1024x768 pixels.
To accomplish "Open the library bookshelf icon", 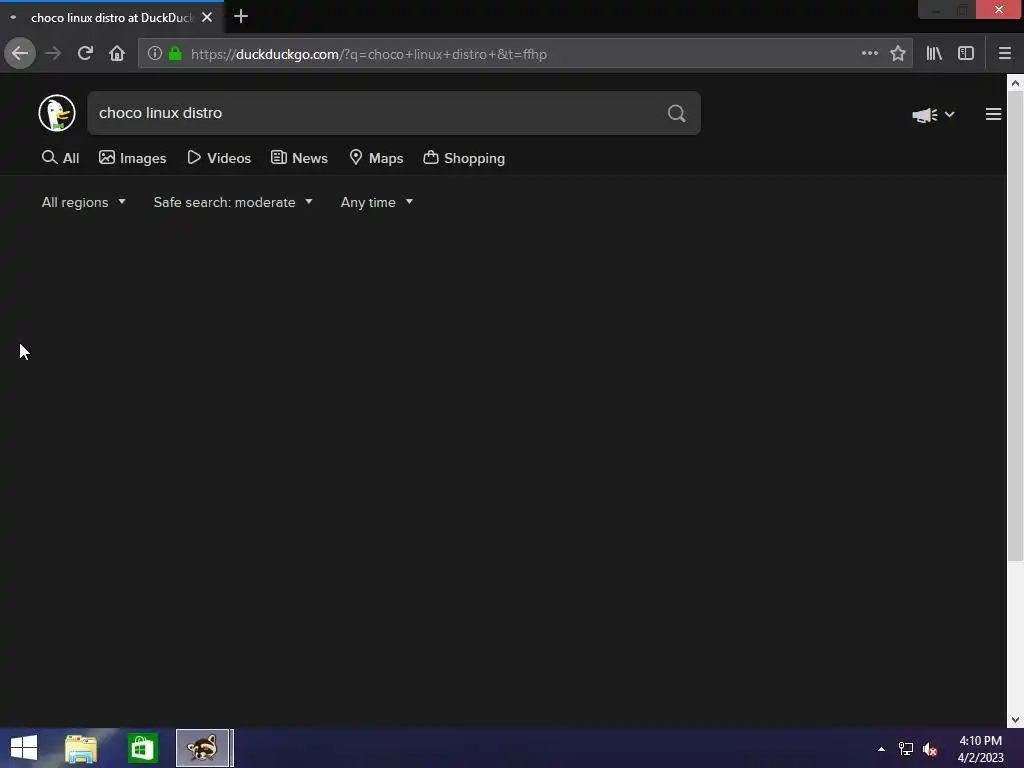I will click(x=934, y=54).
